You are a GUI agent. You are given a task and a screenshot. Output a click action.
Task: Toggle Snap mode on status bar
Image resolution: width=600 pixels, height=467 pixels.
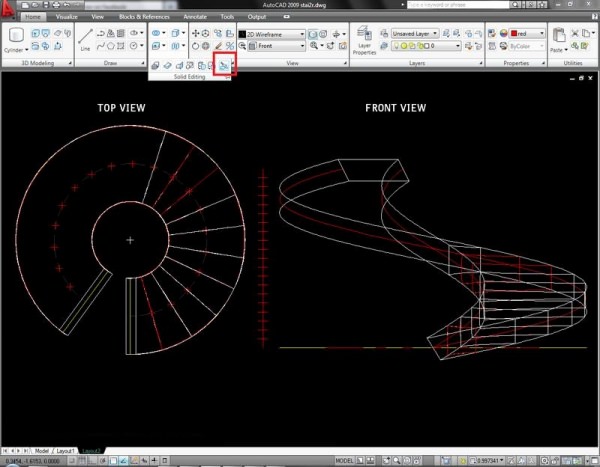pyautogui.click(x=72, y=460)
